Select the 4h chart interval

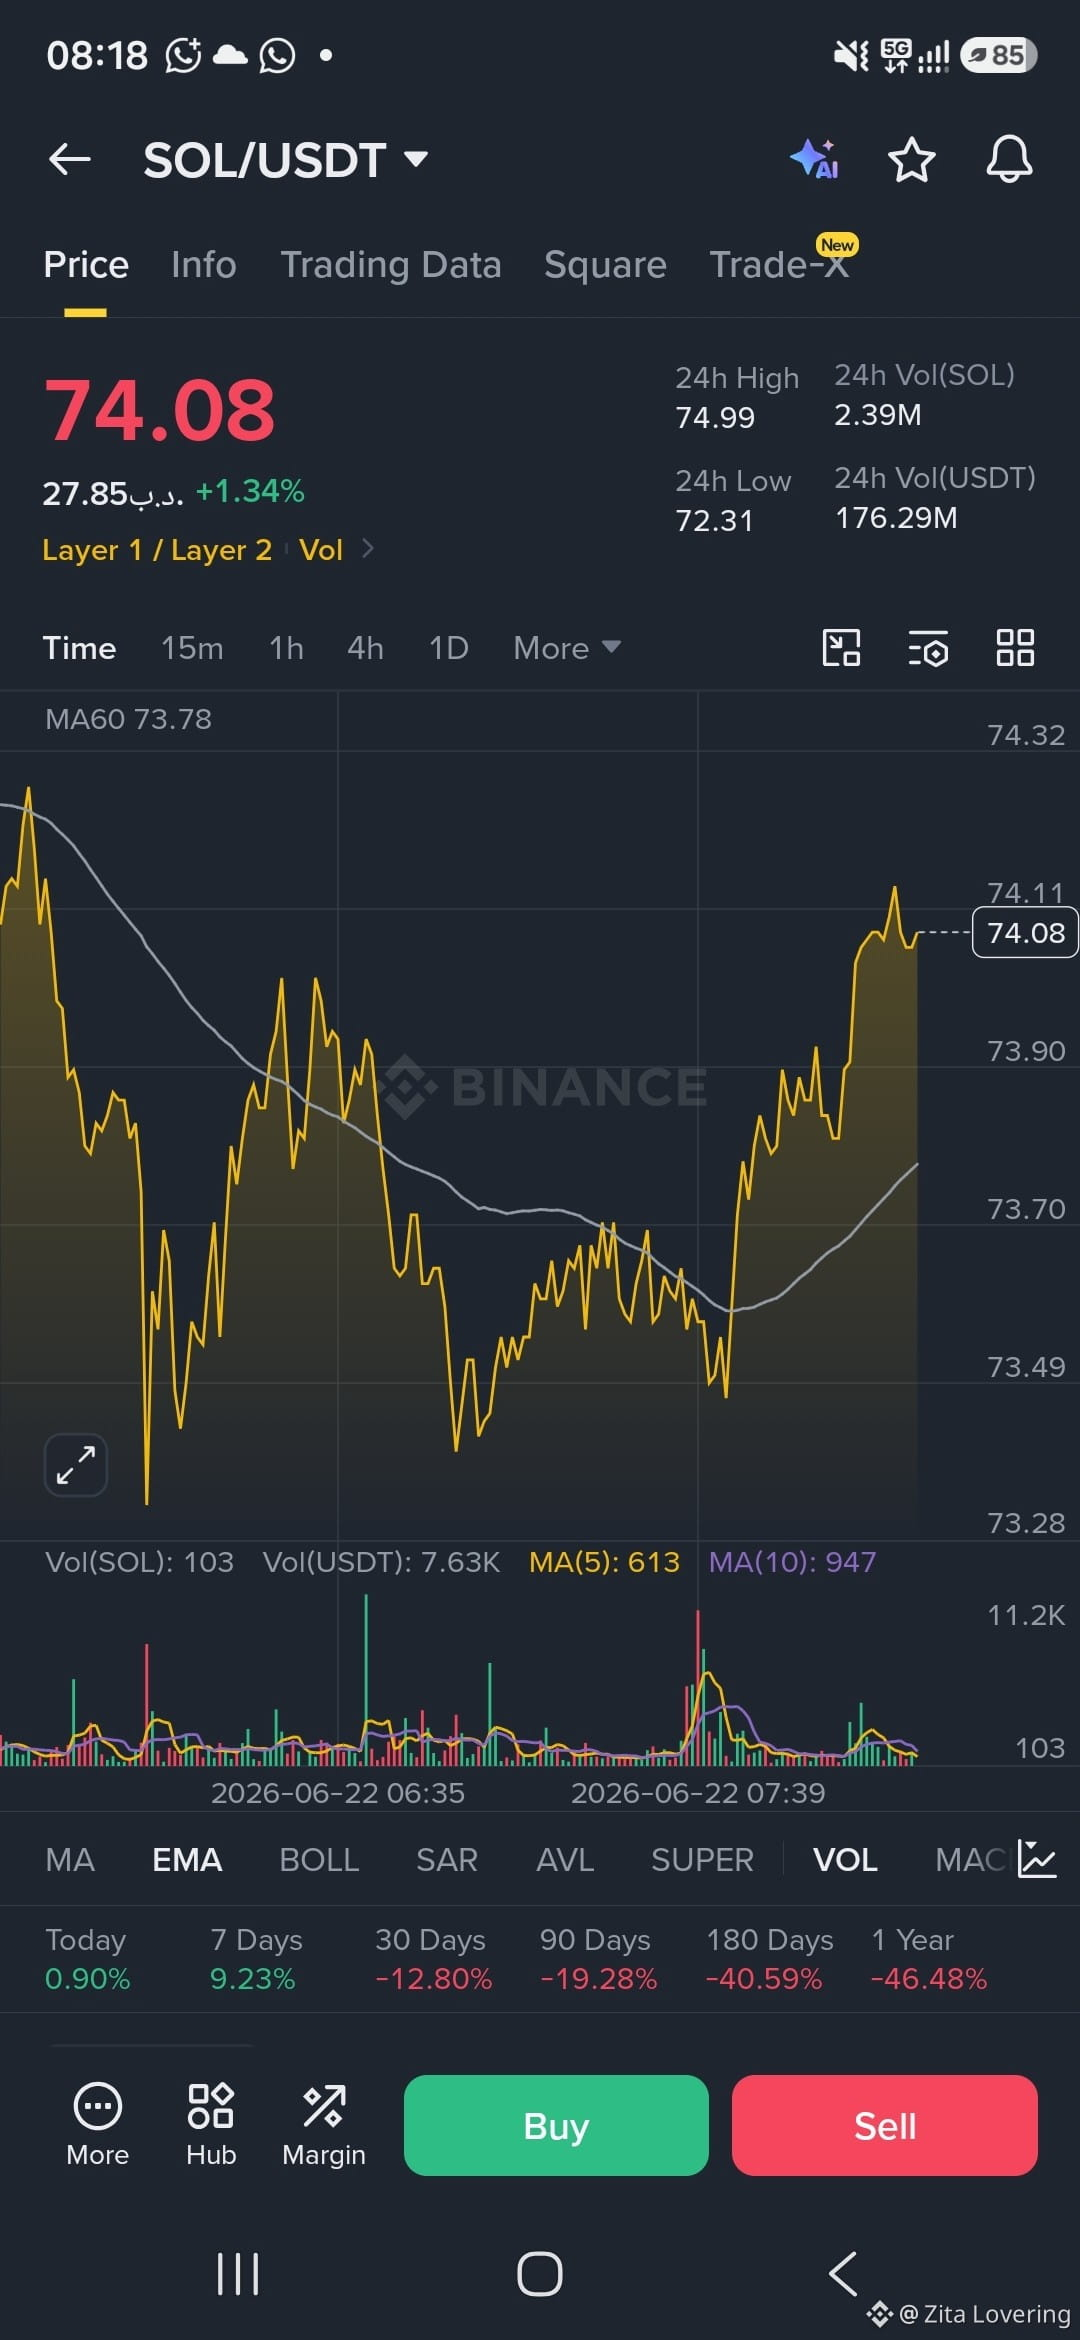(365, 648)
